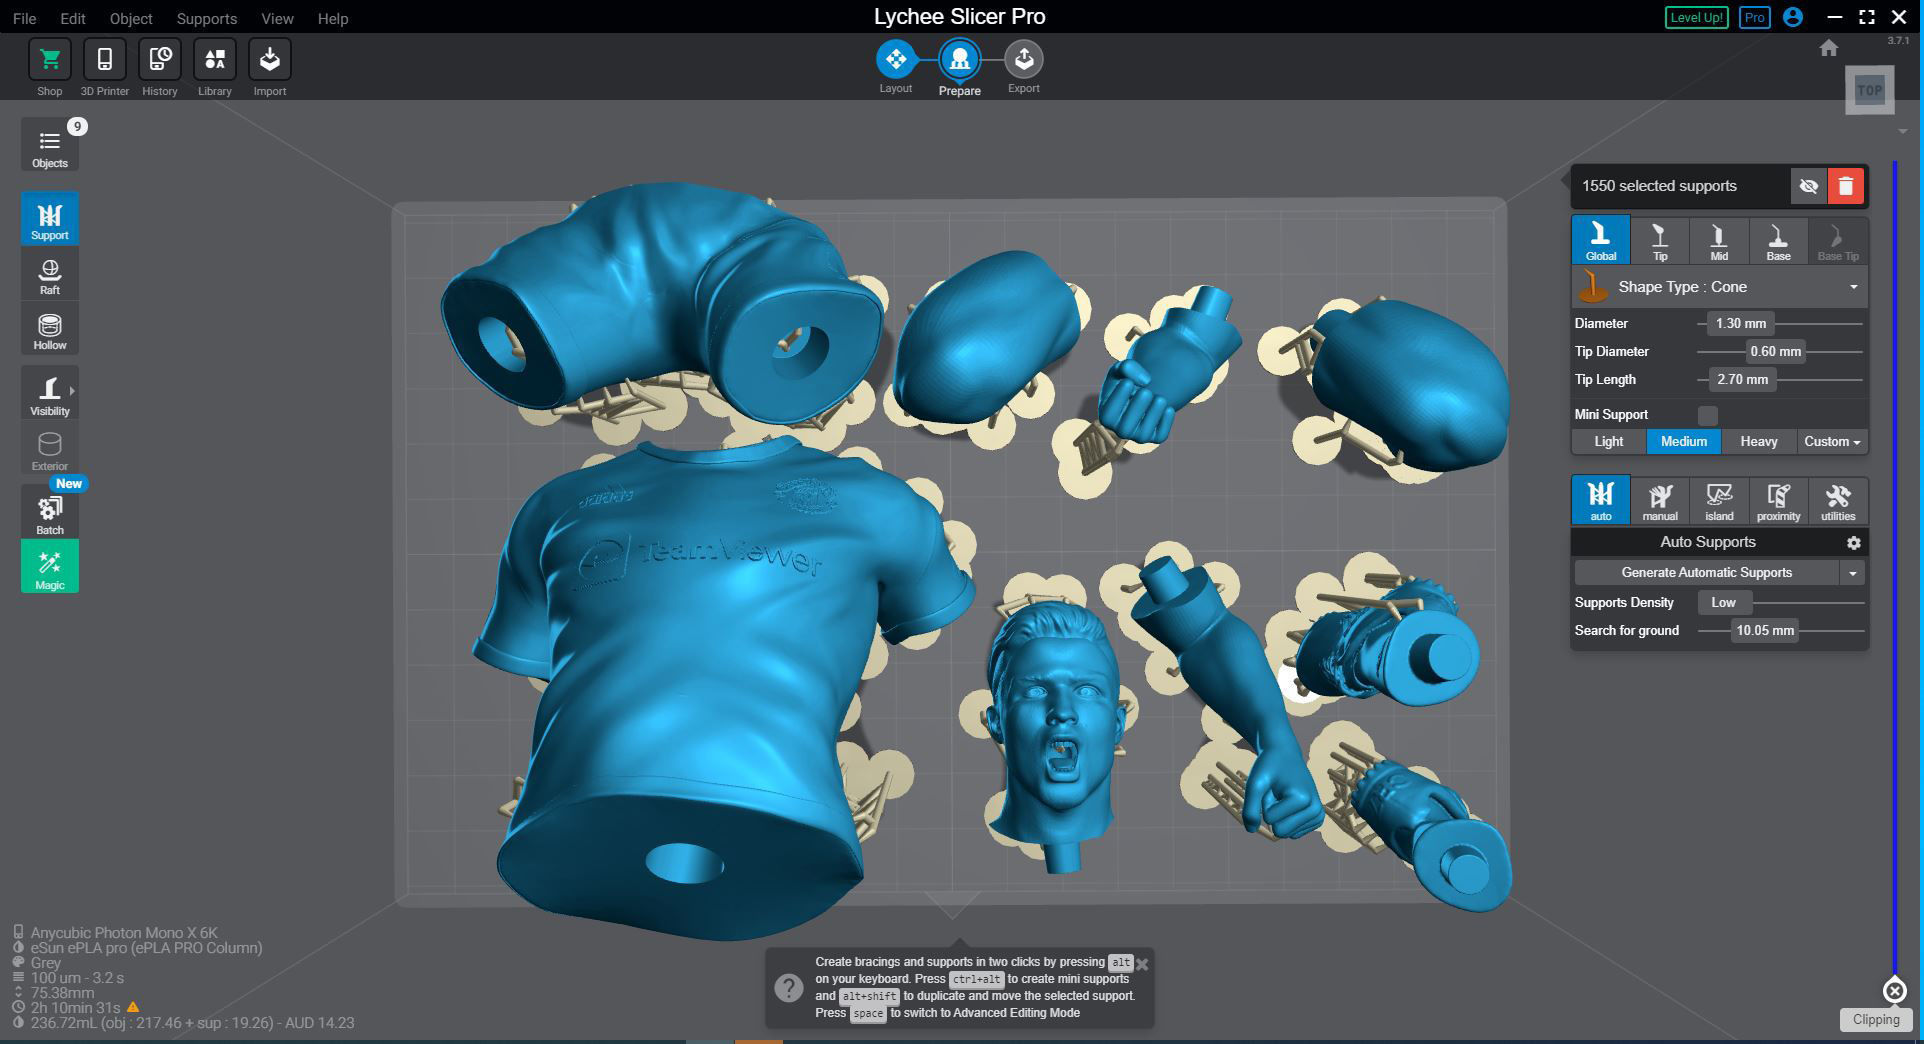Open the Shop cart icon
Screen dimensions: 1924x1044
pos(49,60)
